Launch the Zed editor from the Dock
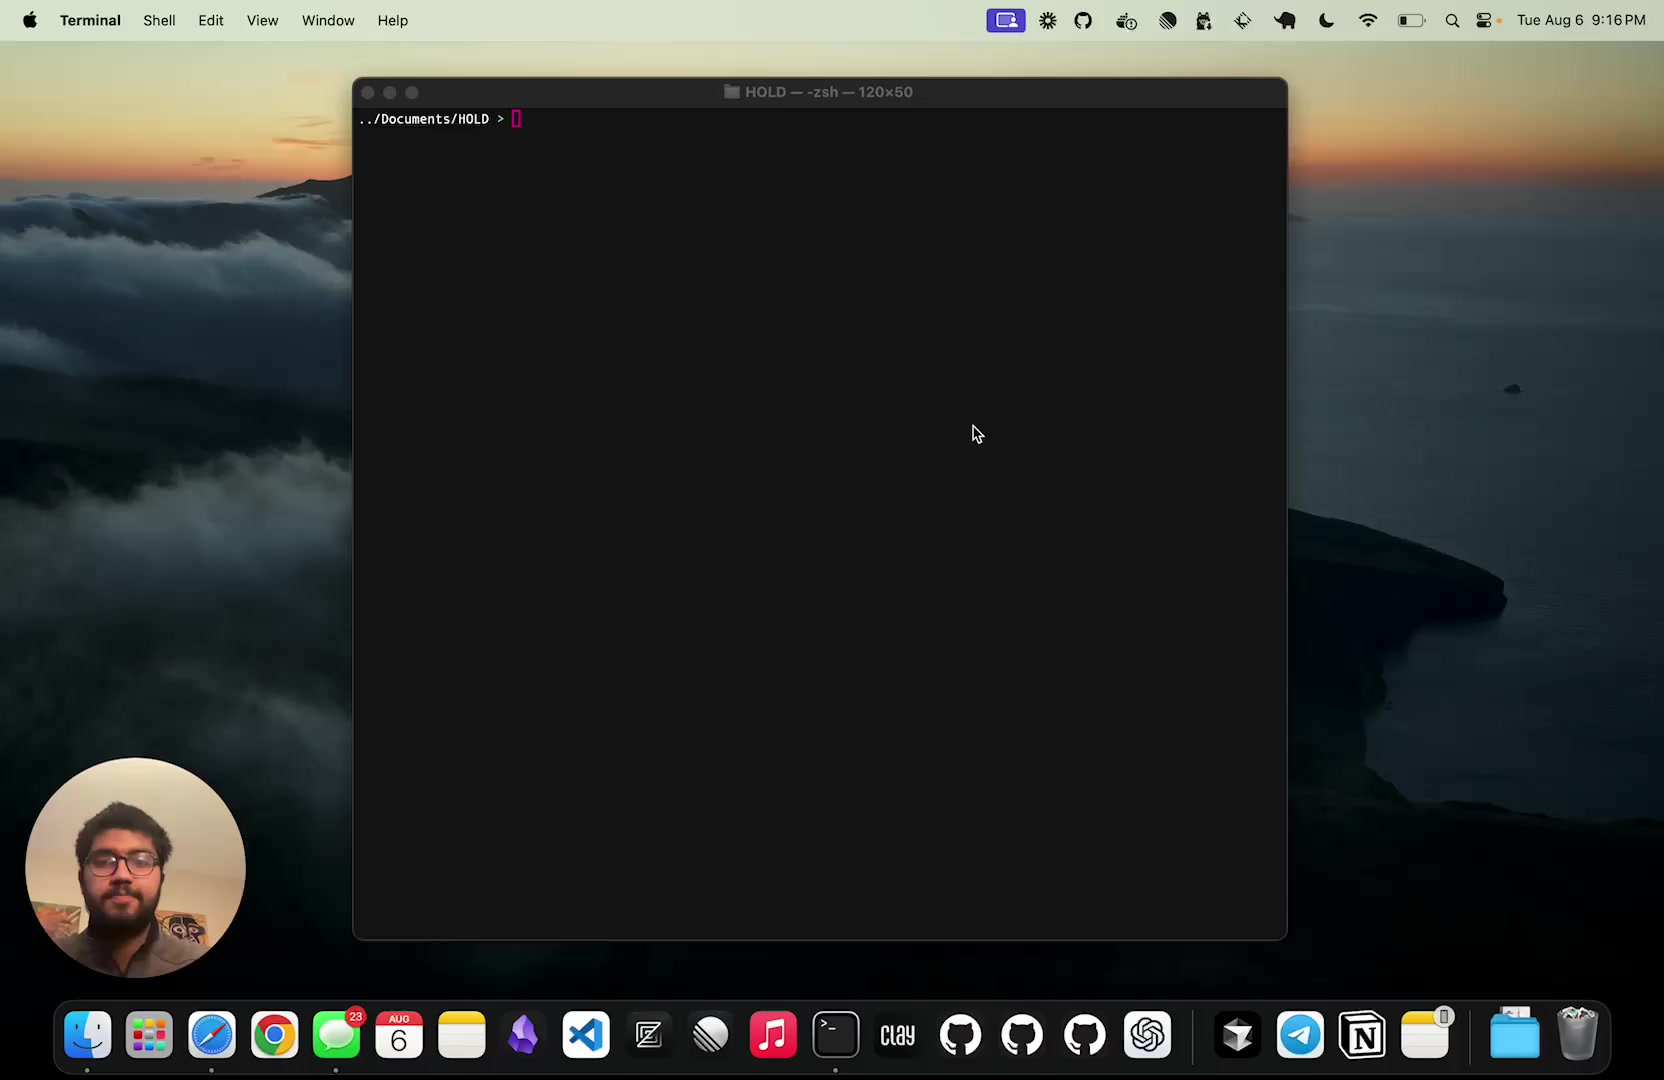This screenshot has width=1664, height=1080. tap(648, 1035)
